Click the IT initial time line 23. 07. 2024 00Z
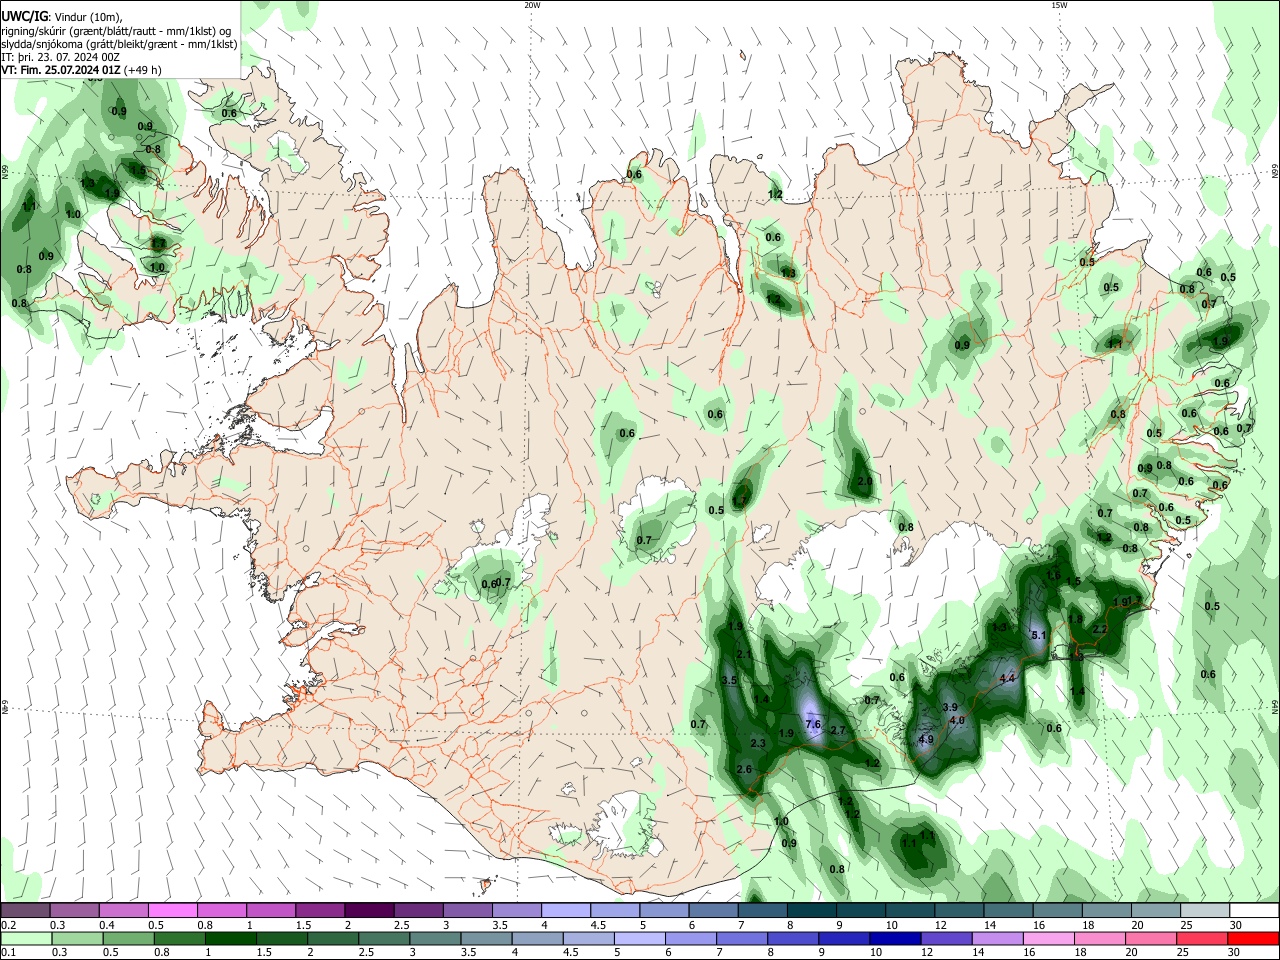 (x=61, y=57)
